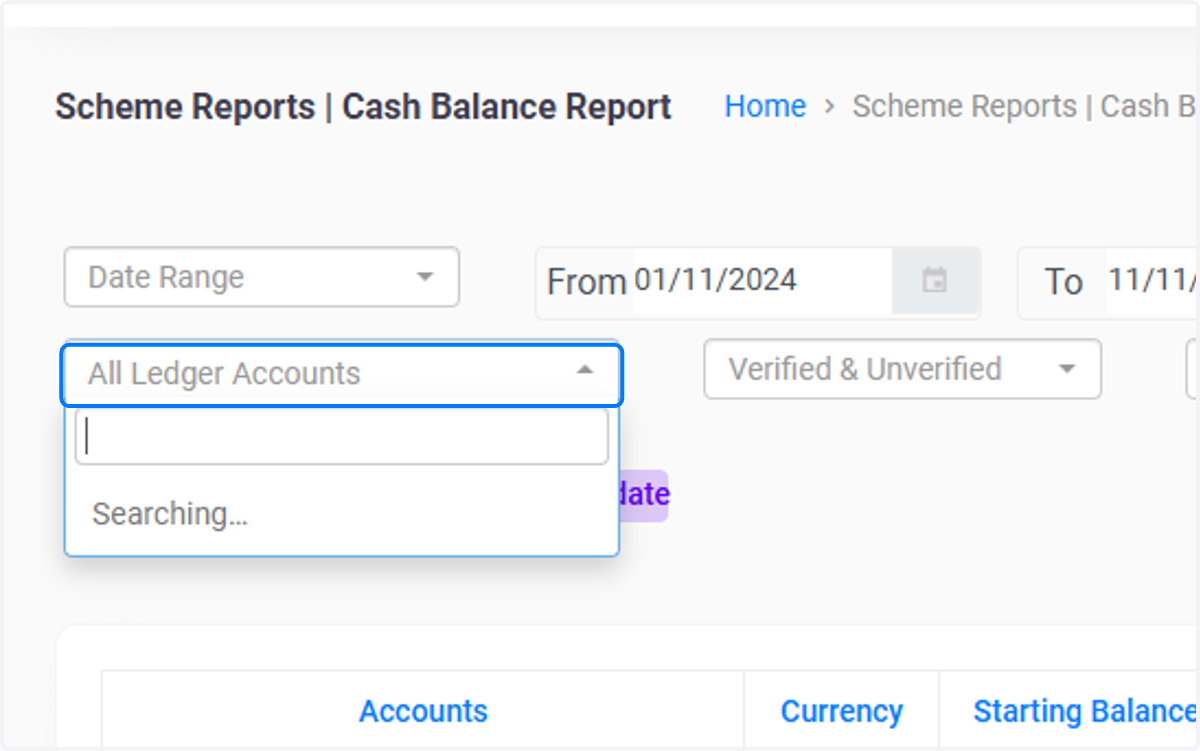This screenshot has width=1200, height=751.
Task: Click the ledger account search box
Action: point(342,436)
